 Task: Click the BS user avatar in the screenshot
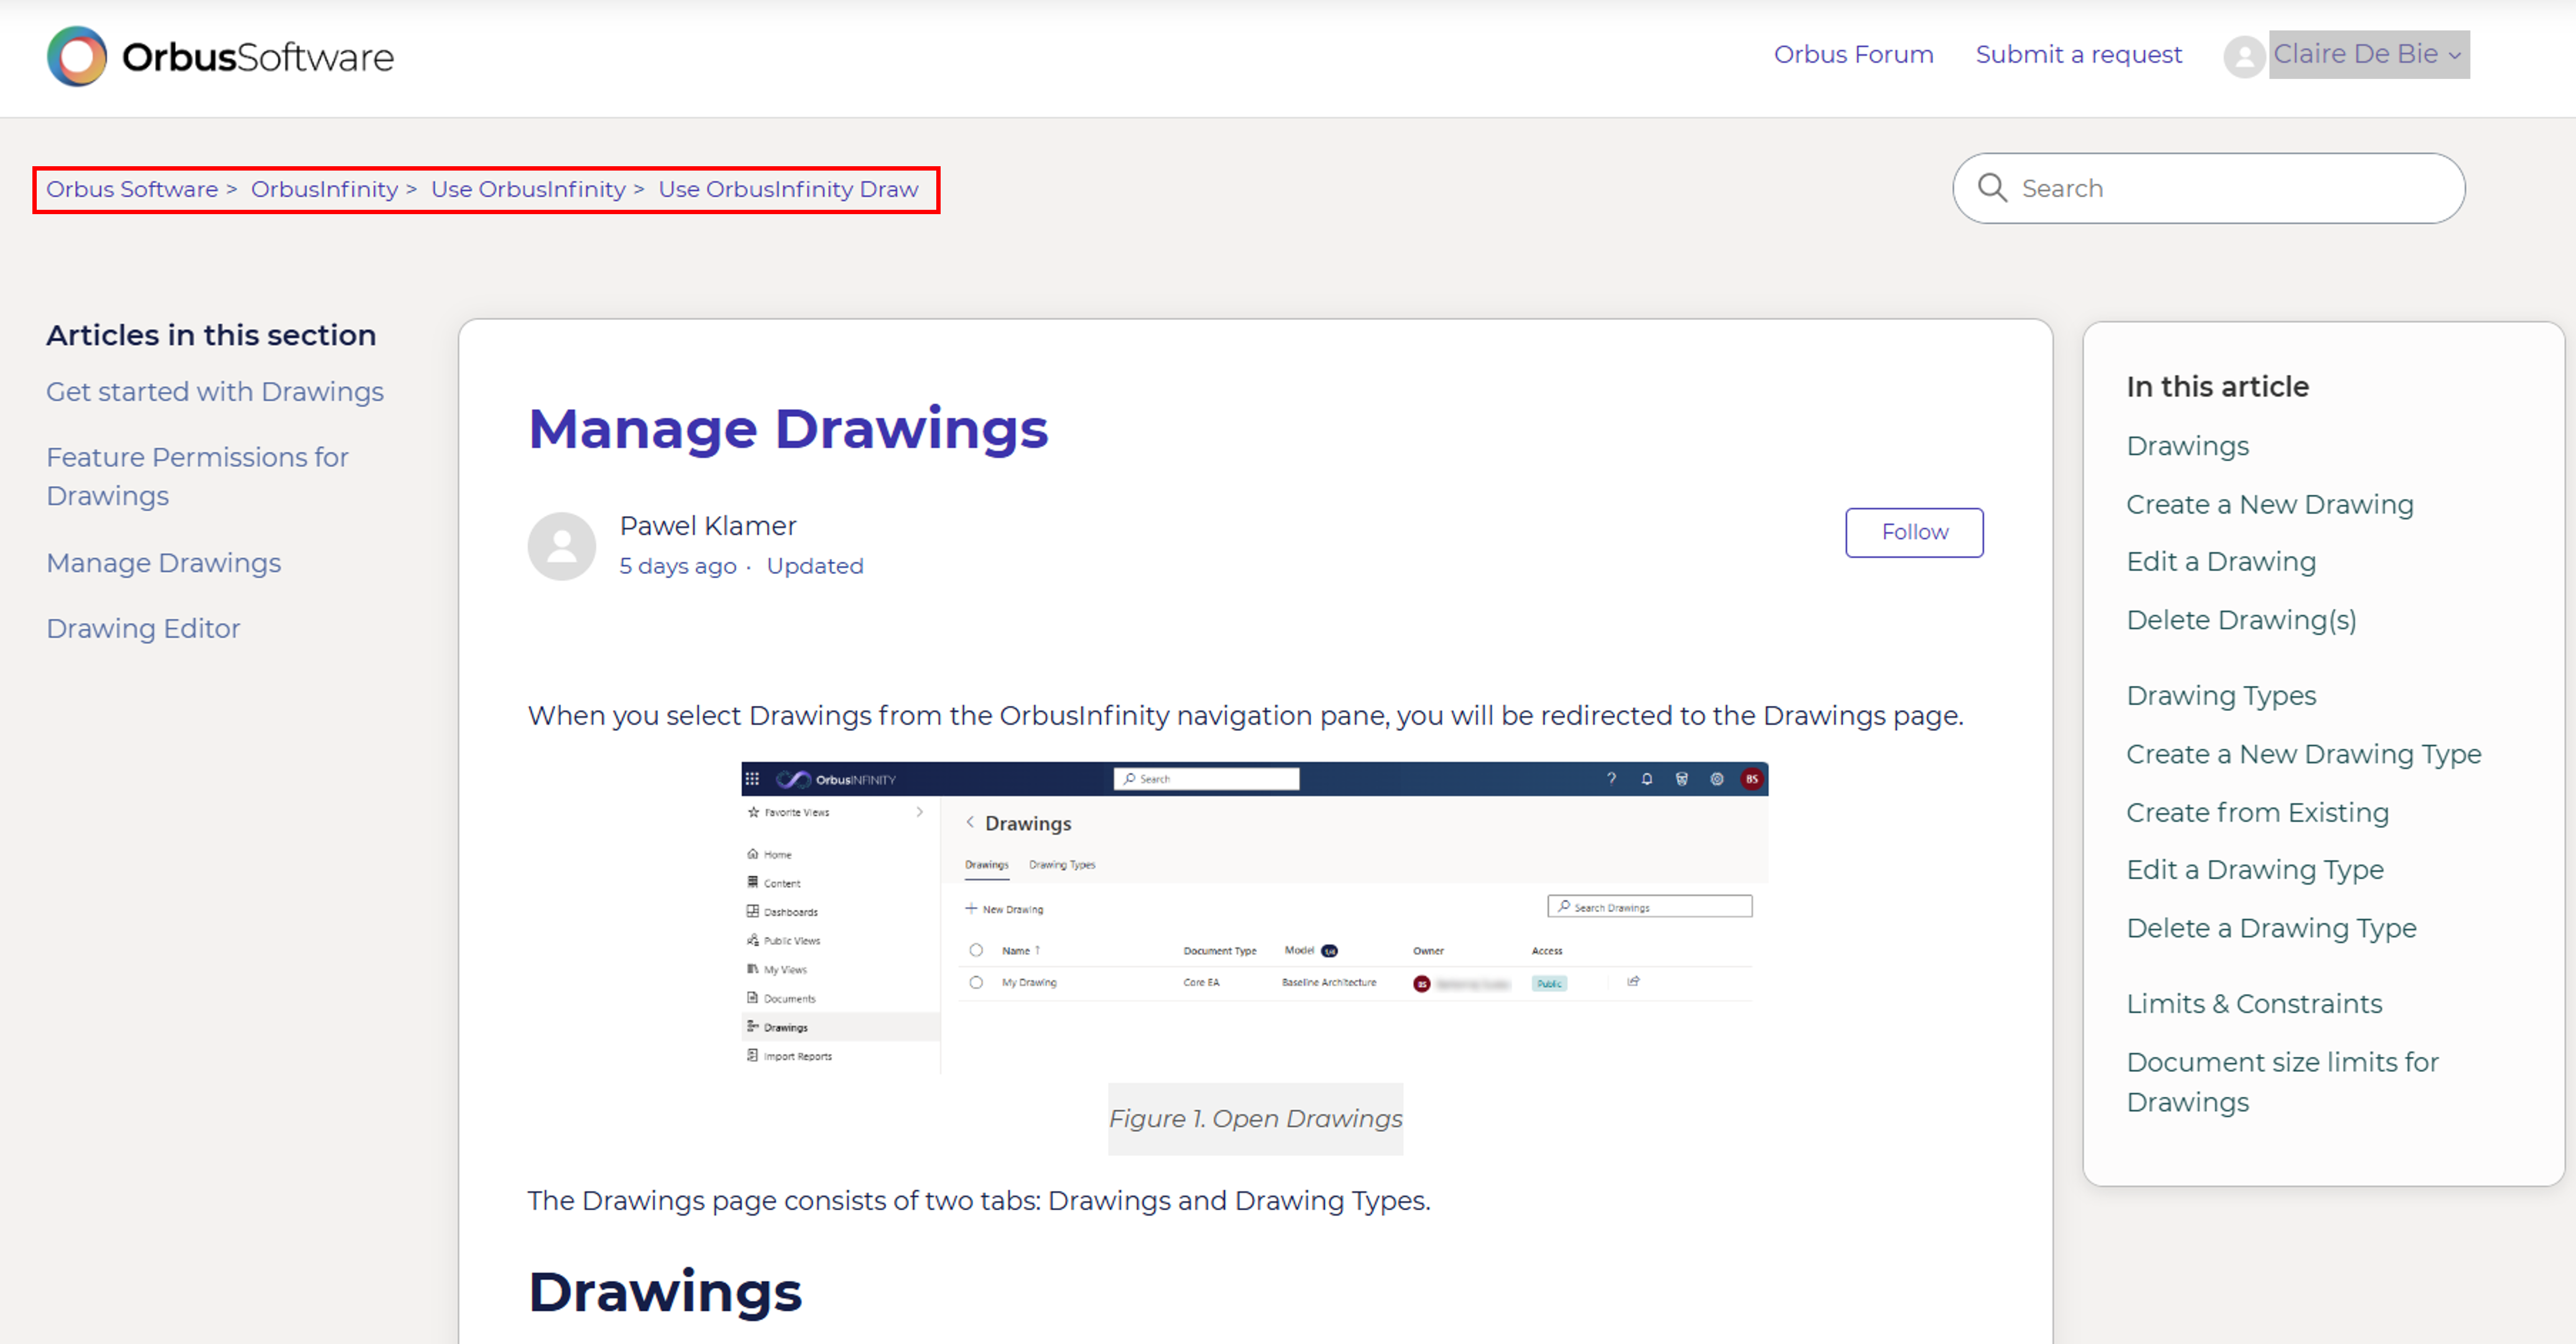[x=1752, y=778]
